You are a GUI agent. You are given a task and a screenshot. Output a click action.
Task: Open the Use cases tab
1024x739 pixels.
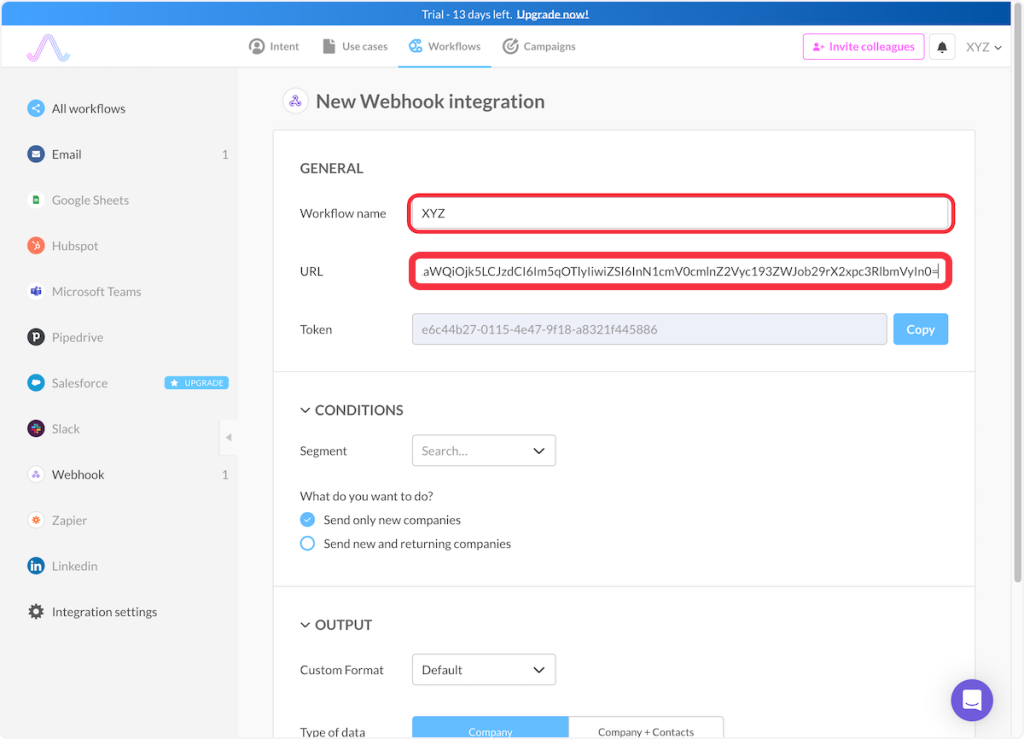[355, 47]
